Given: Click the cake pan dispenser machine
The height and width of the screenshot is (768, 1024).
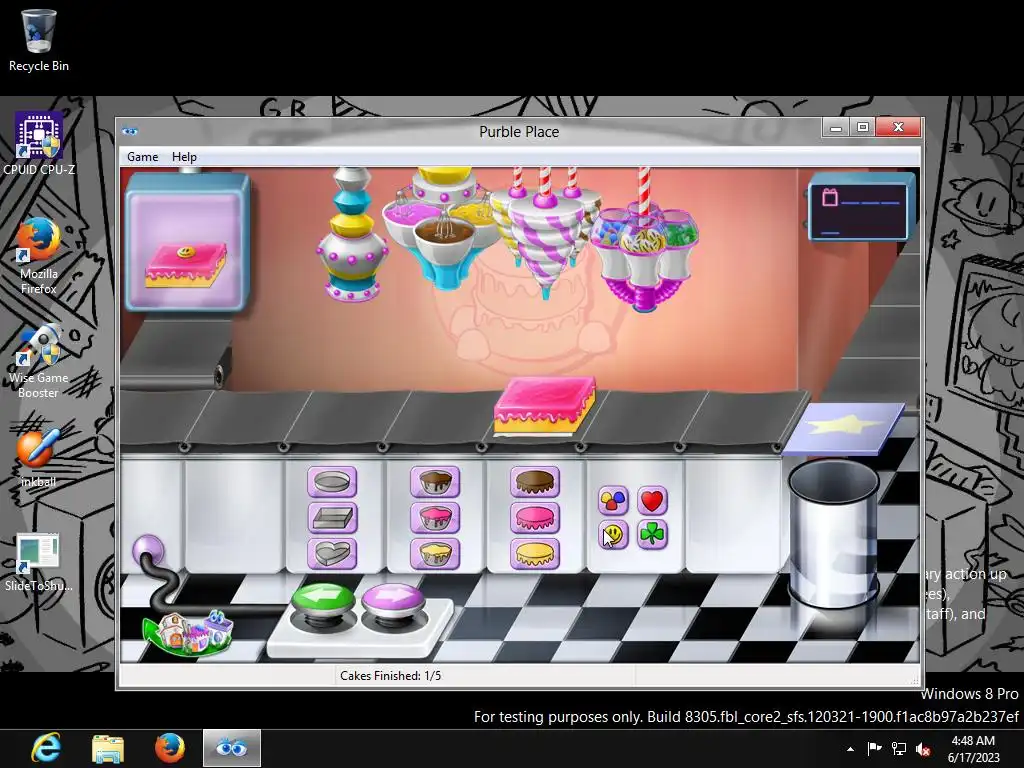Looking at the screenshot, I should (x=353, y=235).
